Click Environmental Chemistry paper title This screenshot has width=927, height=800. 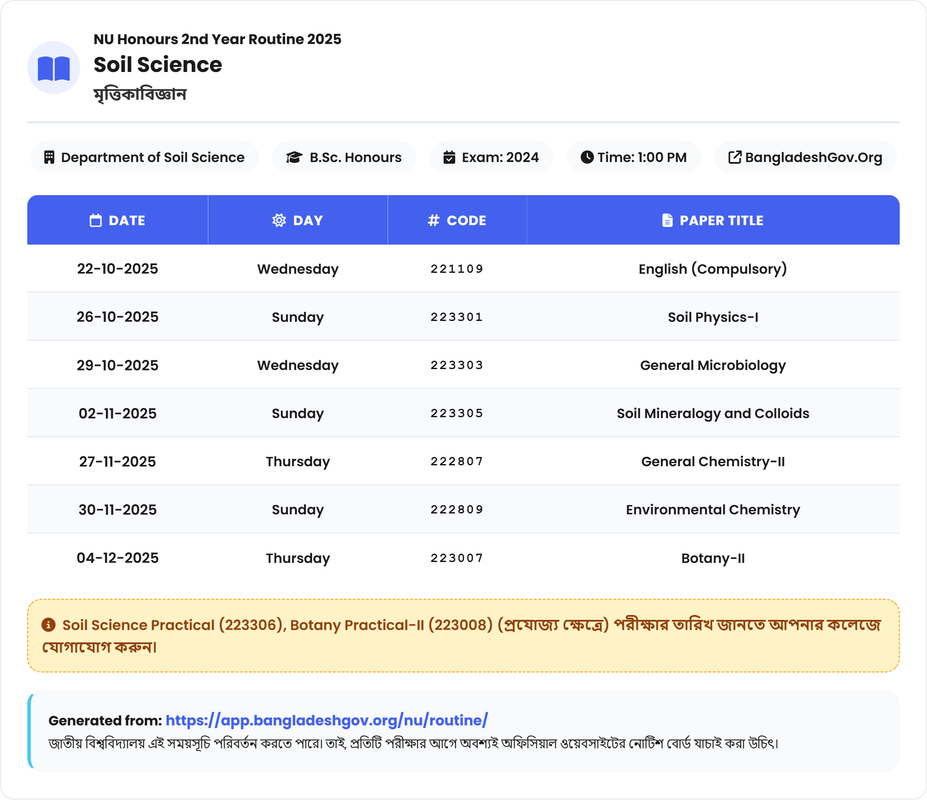(x=713, y=510)
